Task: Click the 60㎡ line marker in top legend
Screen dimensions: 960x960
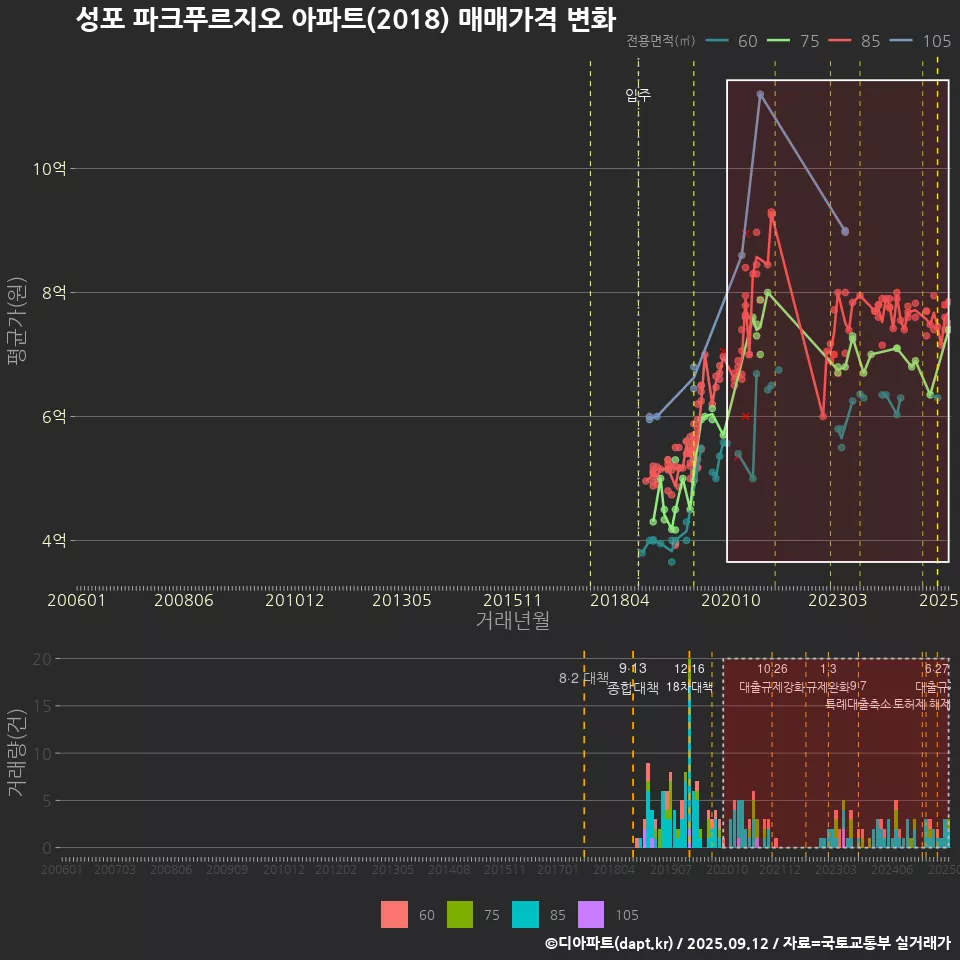Action: (717, 41)
